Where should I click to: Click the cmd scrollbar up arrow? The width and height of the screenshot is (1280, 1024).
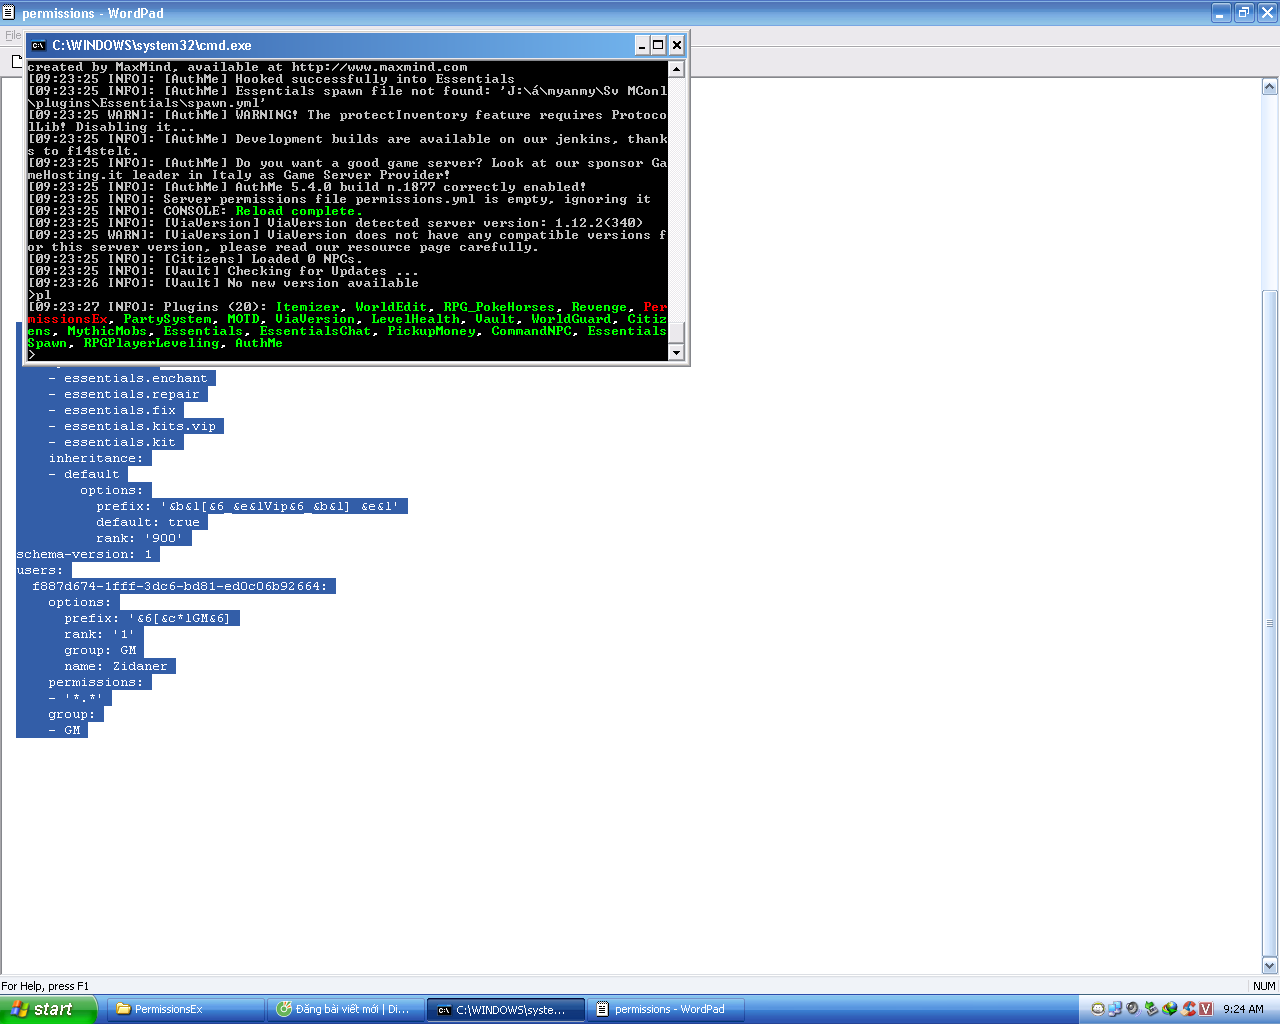676,69
